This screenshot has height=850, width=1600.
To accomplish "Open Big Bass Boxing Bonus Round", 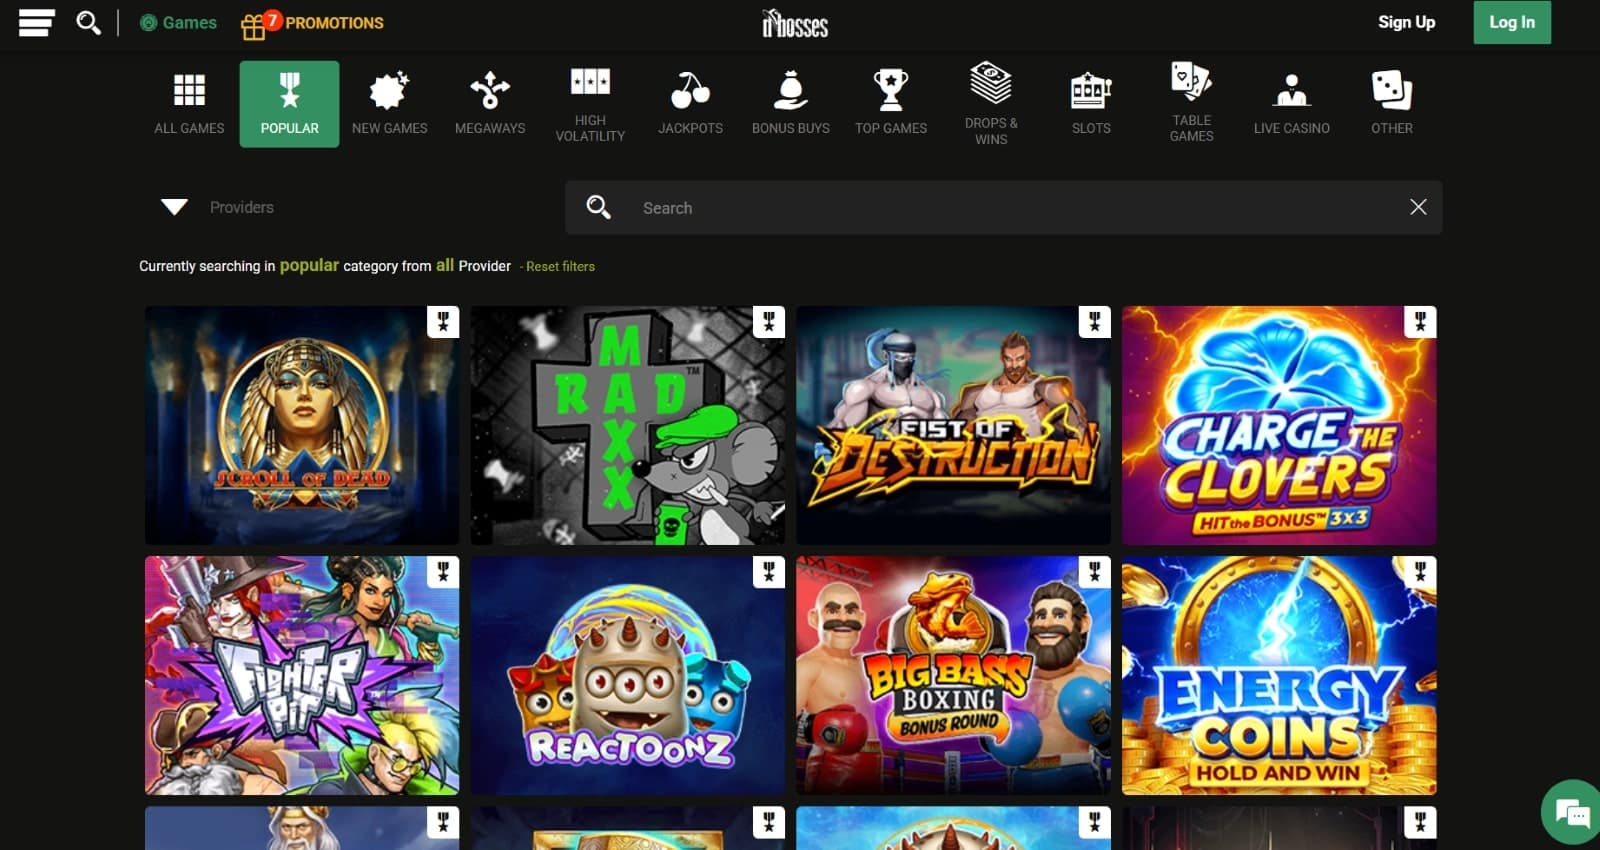I will coord(953,675).
